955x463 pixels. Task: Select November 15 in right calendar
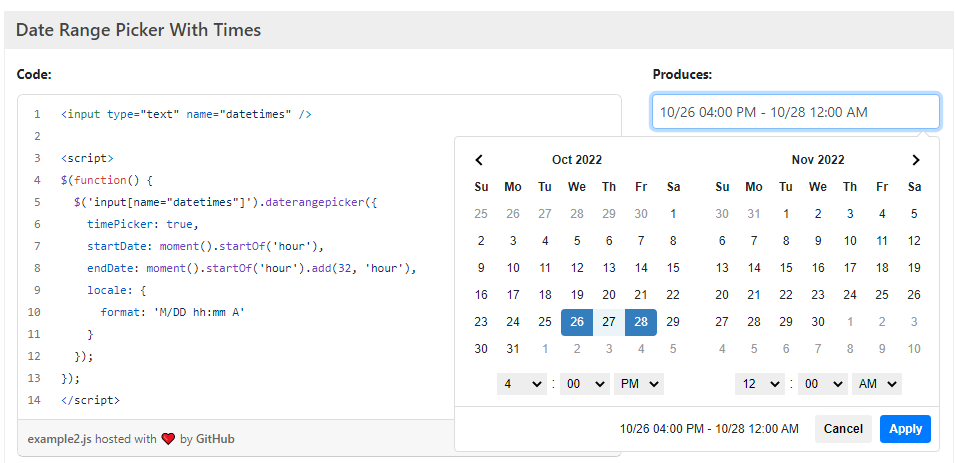tap(786, 268)
